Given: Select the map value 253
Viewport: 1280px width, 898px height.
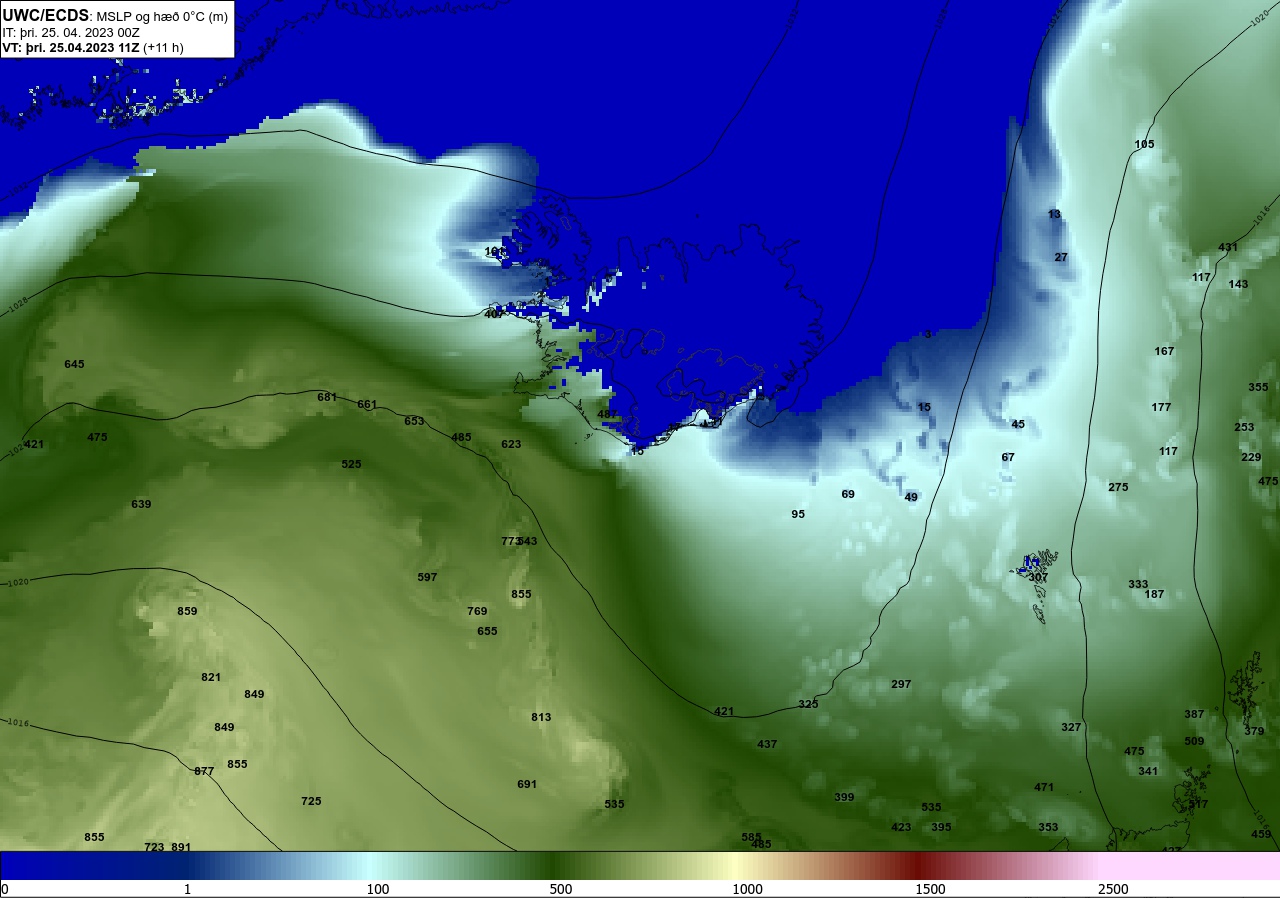Looking at the screenshot, I should [1244, 427].
